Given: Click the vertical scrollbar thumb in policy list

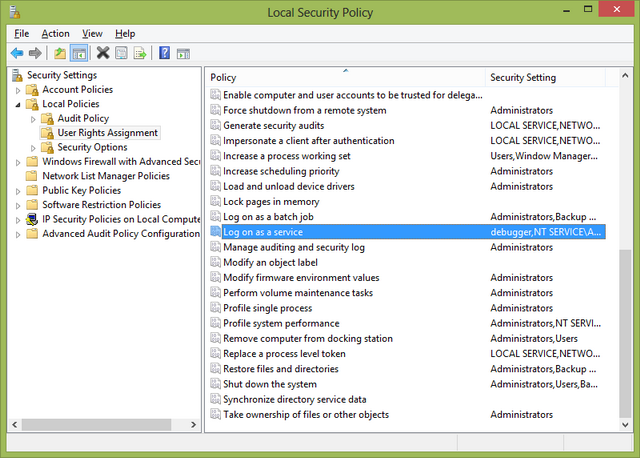Looking at the screenshot, I should click(625, 333).
